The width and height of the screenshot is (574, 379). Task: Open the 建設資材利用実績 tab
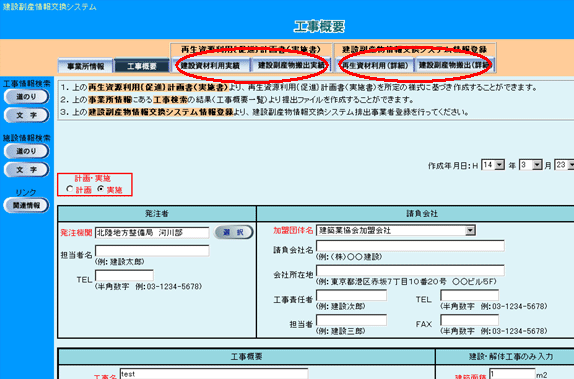(210, 66)
